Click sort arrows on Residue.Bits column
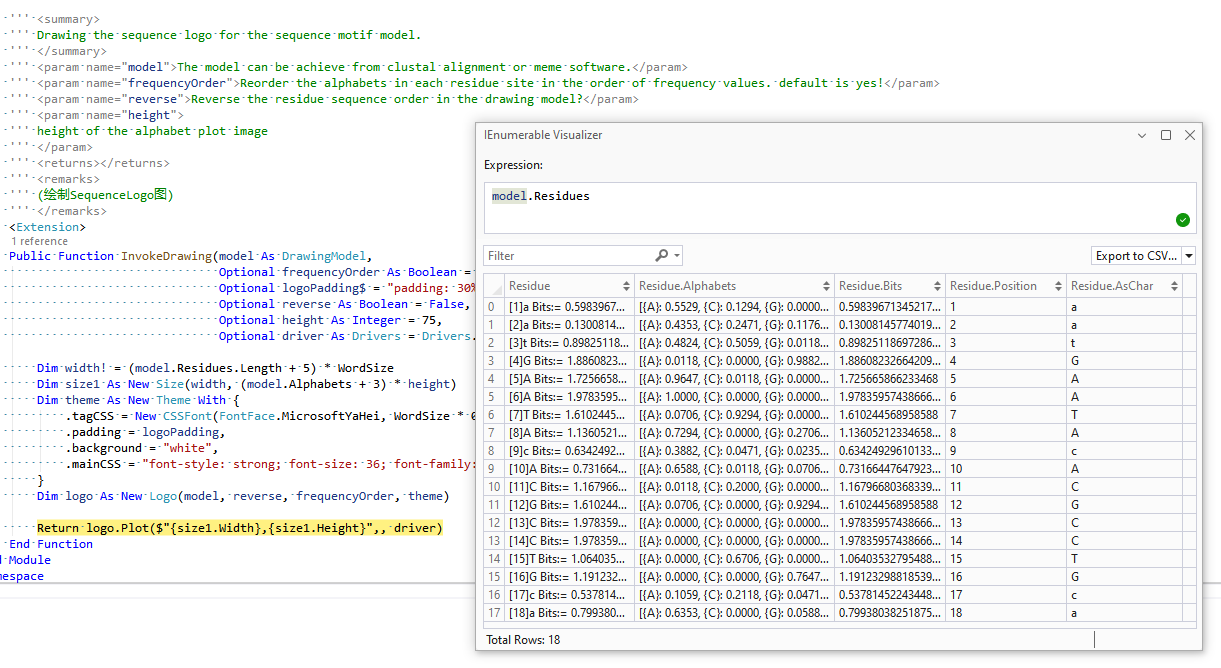 (x=937, y=286)
